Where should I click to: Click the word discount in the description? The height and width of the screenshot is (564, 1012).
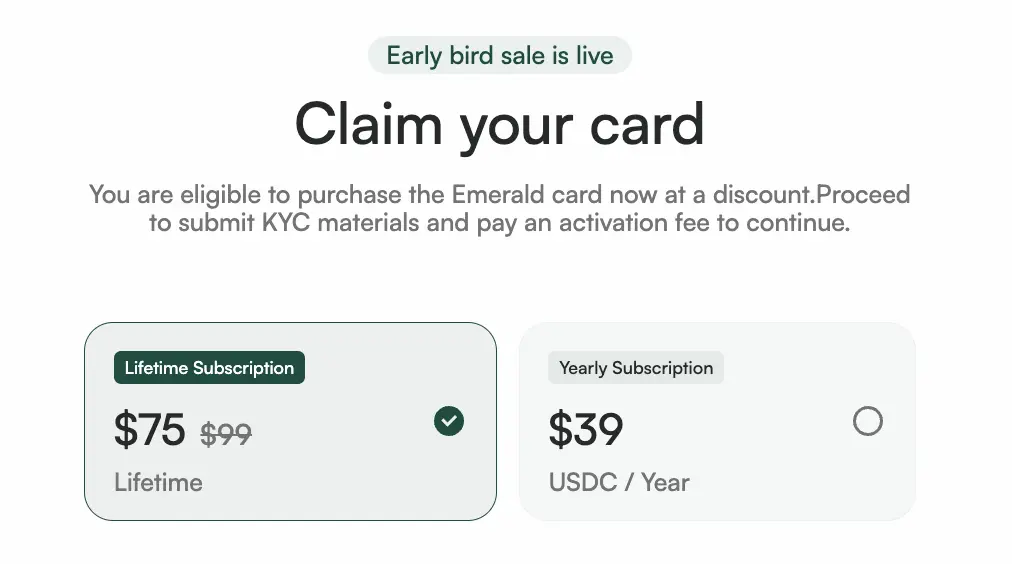[761, 194]
